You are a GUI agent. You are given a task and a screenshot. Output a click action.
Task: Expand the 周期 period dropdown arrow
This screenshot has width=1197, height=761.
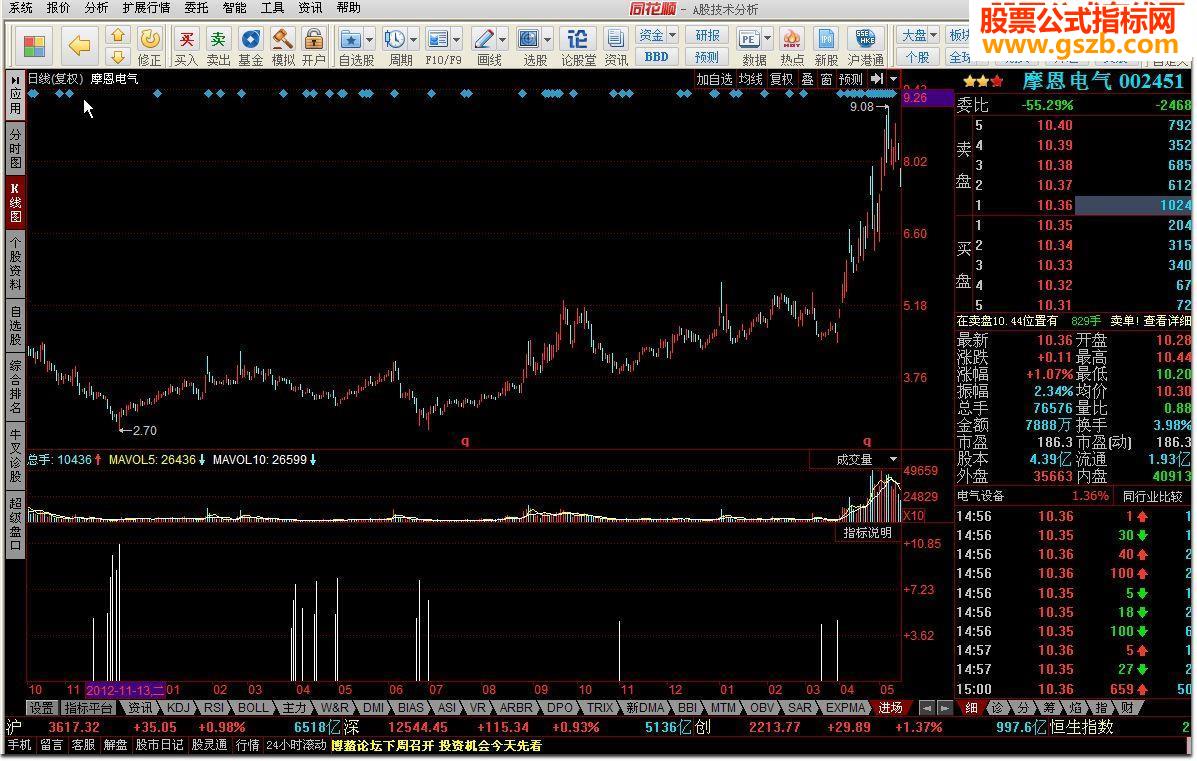tap(414, 39)
